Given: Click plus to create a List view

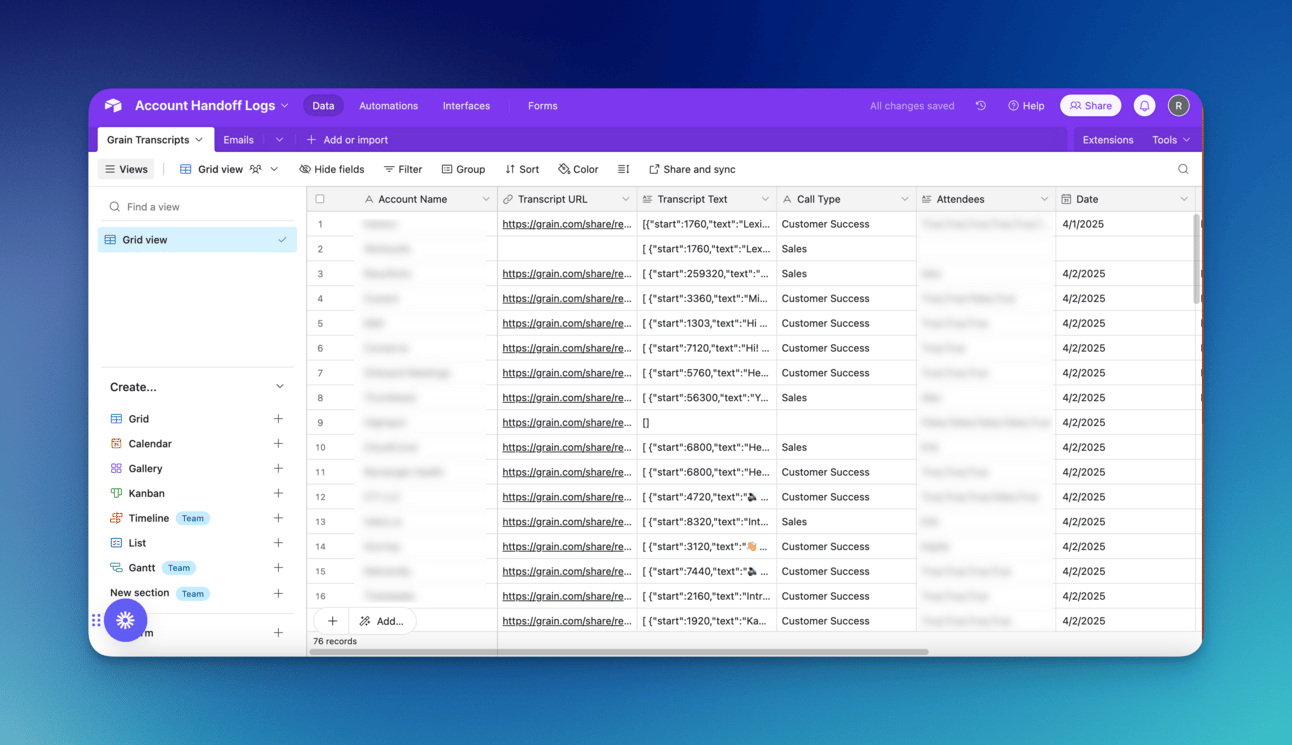Looking at the screenshot, I should pos(278,543).
